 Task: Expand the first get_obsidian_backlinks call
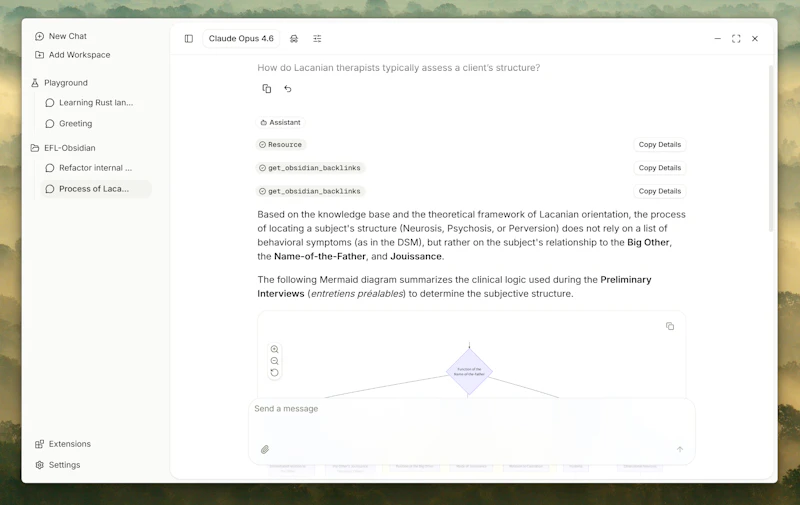click(x=310, y=168)
